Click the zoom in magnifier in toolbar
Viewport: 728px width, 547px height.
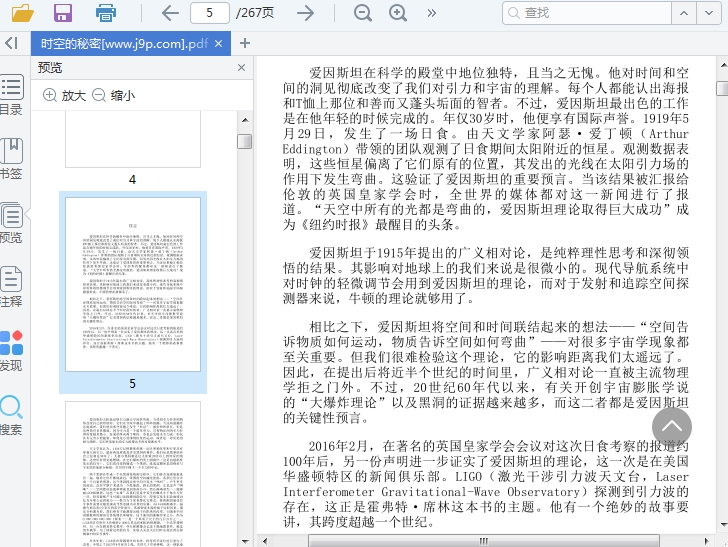coord(398,13)
